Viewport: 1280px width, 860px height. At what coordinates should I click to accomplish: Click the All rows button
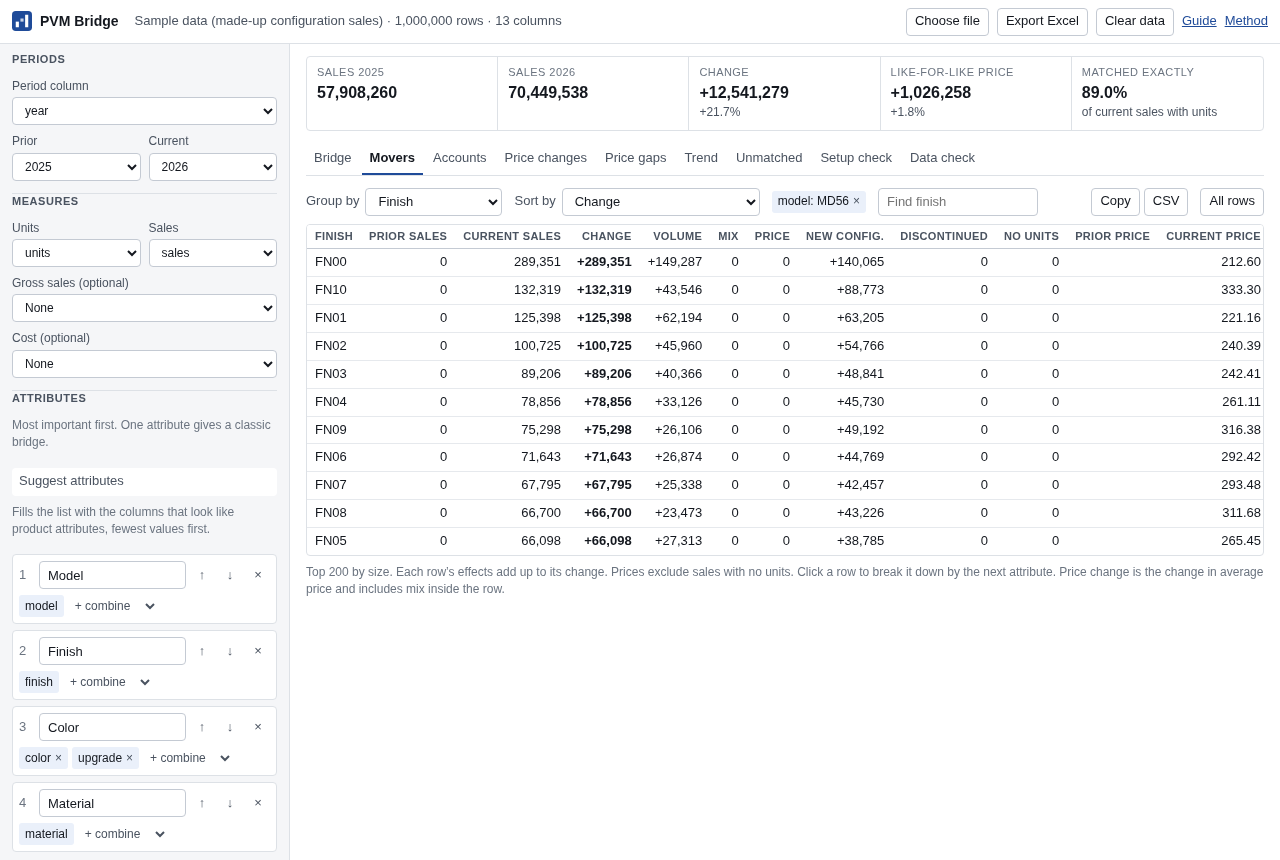pyautogui.click(x=1232, y=202)
